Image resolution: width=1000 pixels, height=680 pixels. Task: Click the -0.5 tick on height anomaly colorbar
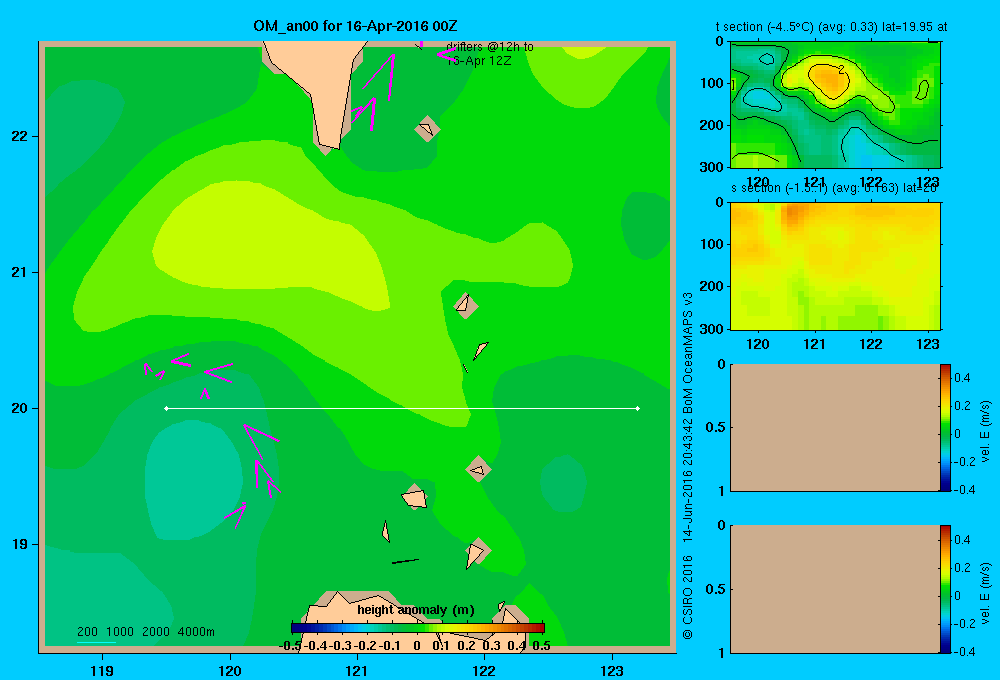tap(291, 646)
